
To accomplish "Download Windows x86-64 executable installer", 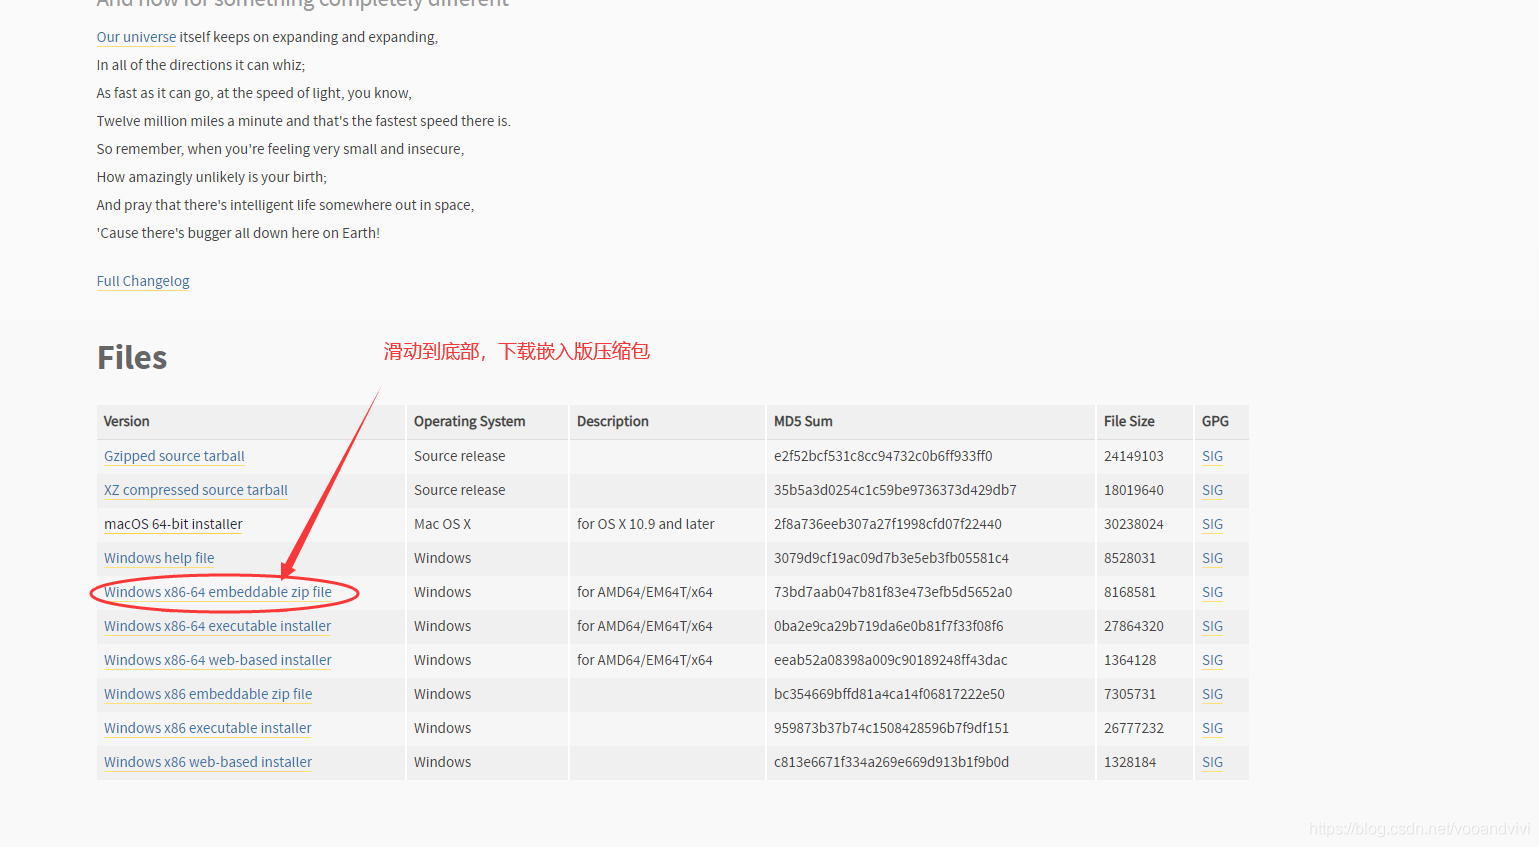I will click(x=217, y=626).
